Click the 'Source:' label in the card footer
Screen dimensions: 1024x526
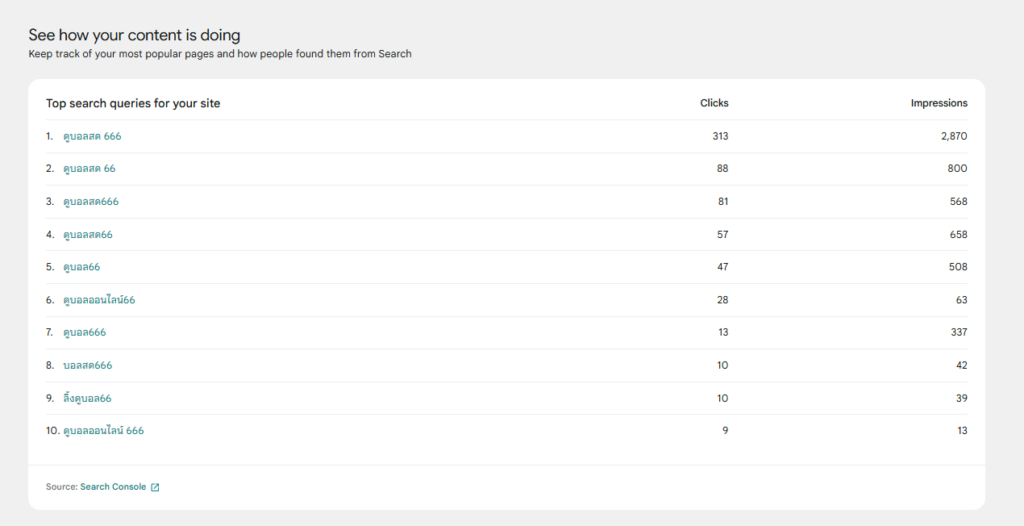click(61, 487)
